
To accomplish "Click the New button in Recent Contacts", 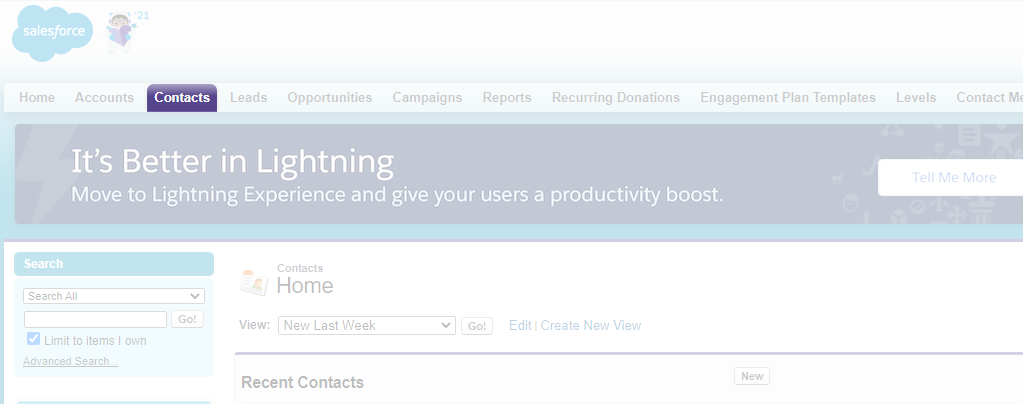I will coord(752,376).
